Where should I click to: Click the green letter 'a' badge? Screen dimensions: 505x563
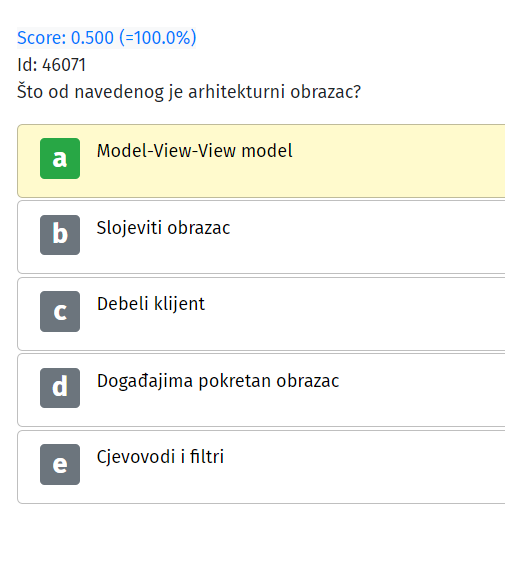click(60, 158)
